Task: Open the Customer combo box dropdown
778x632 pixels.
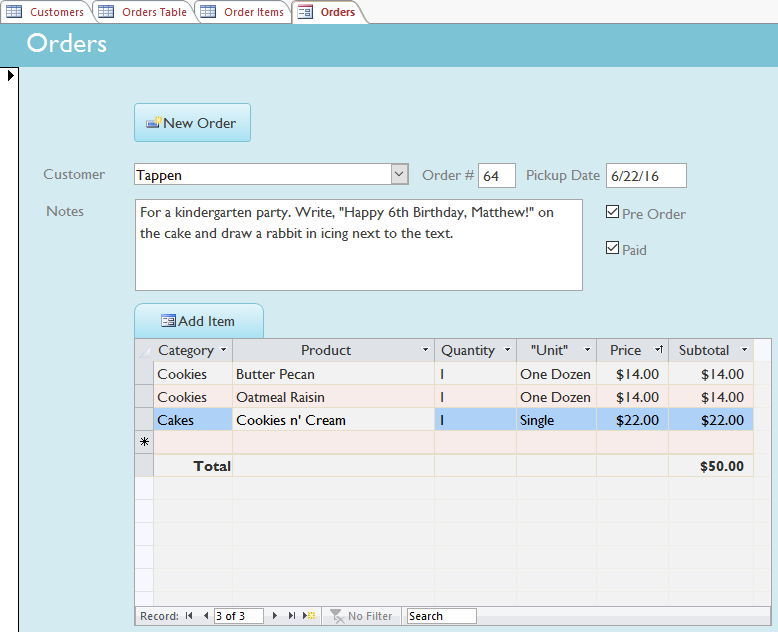Action: (x=399, y=174)
